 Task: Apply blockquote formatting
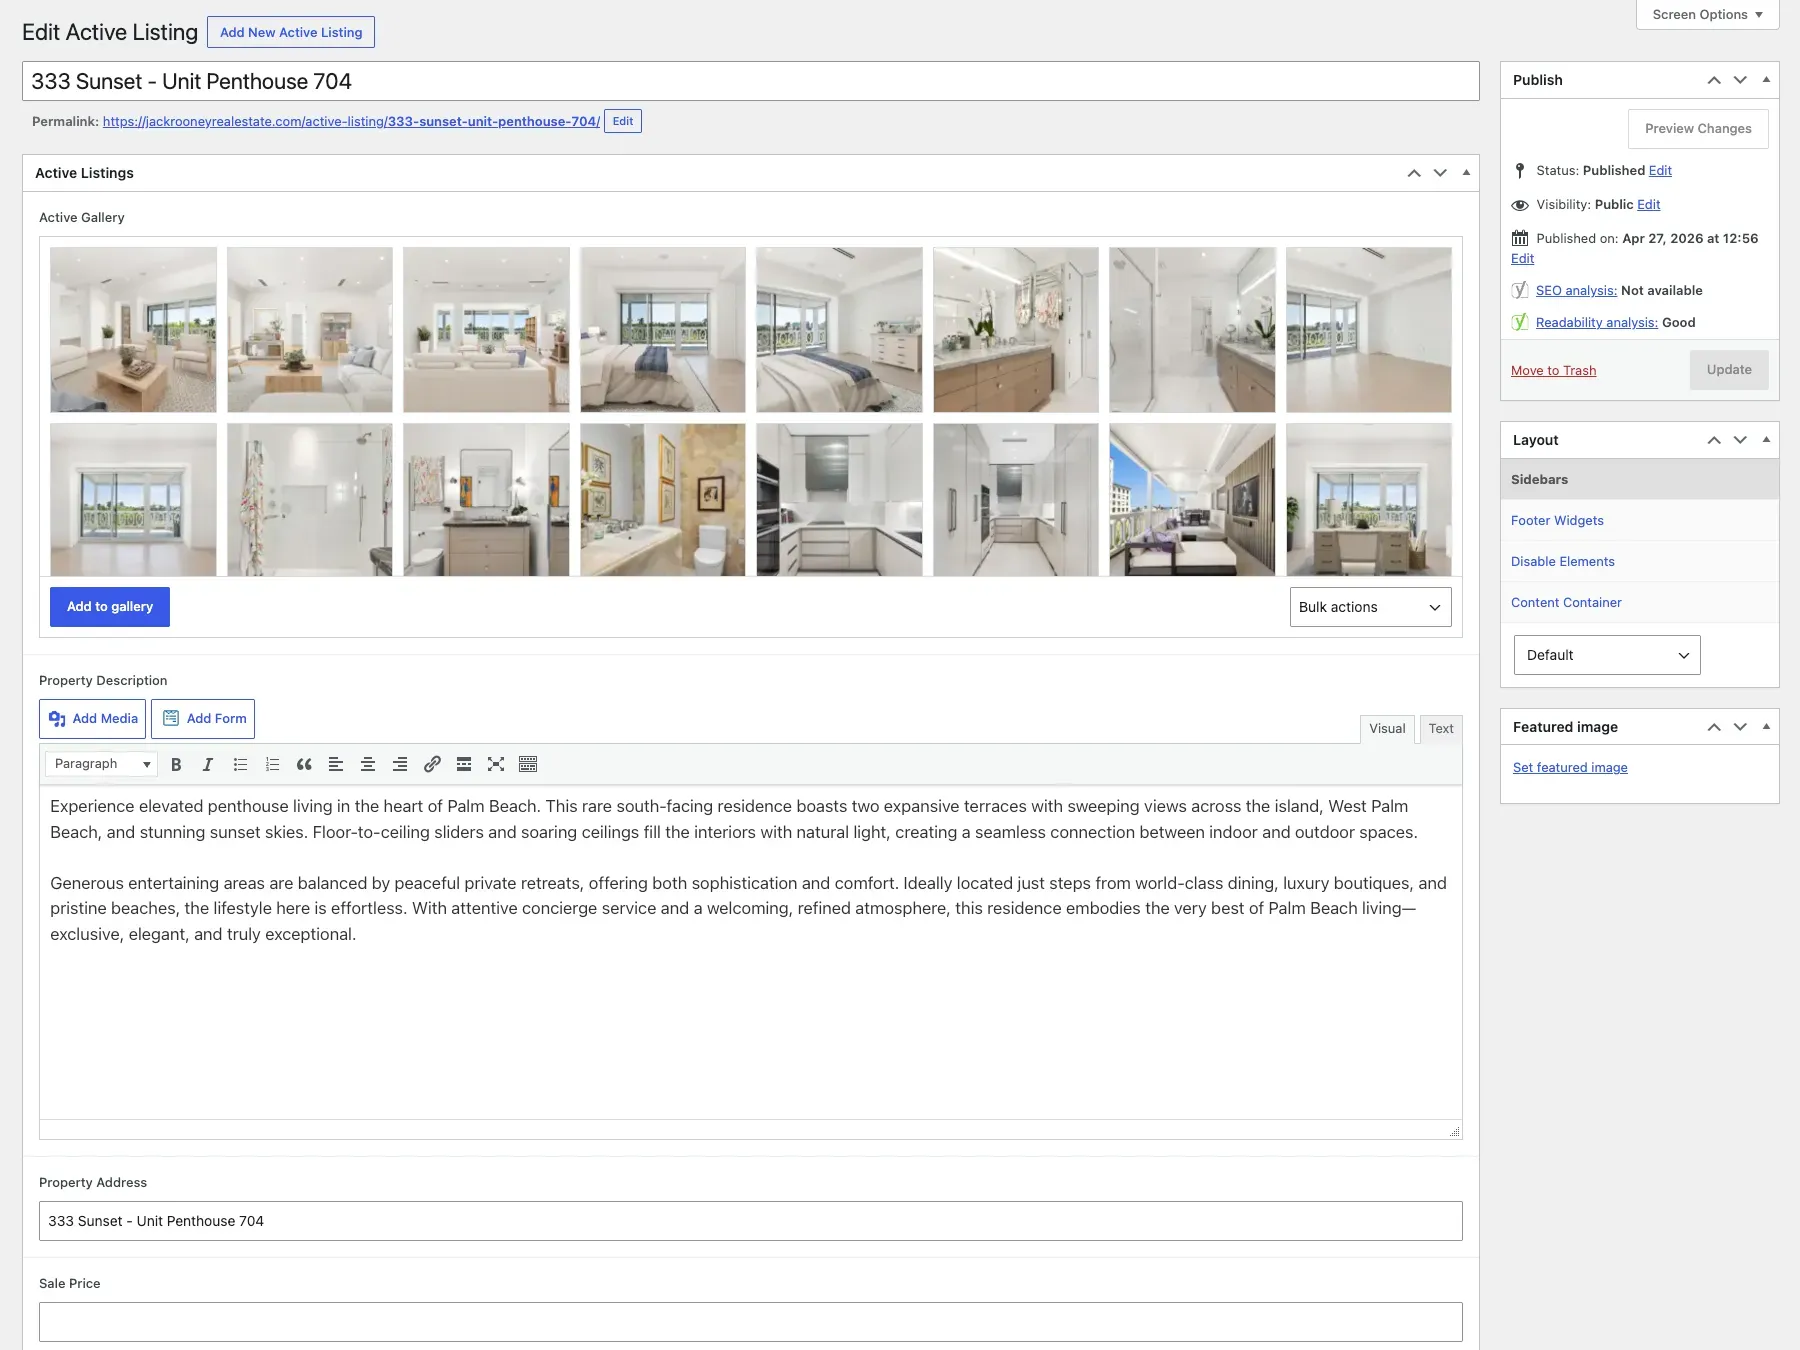(x=304, y=764)
